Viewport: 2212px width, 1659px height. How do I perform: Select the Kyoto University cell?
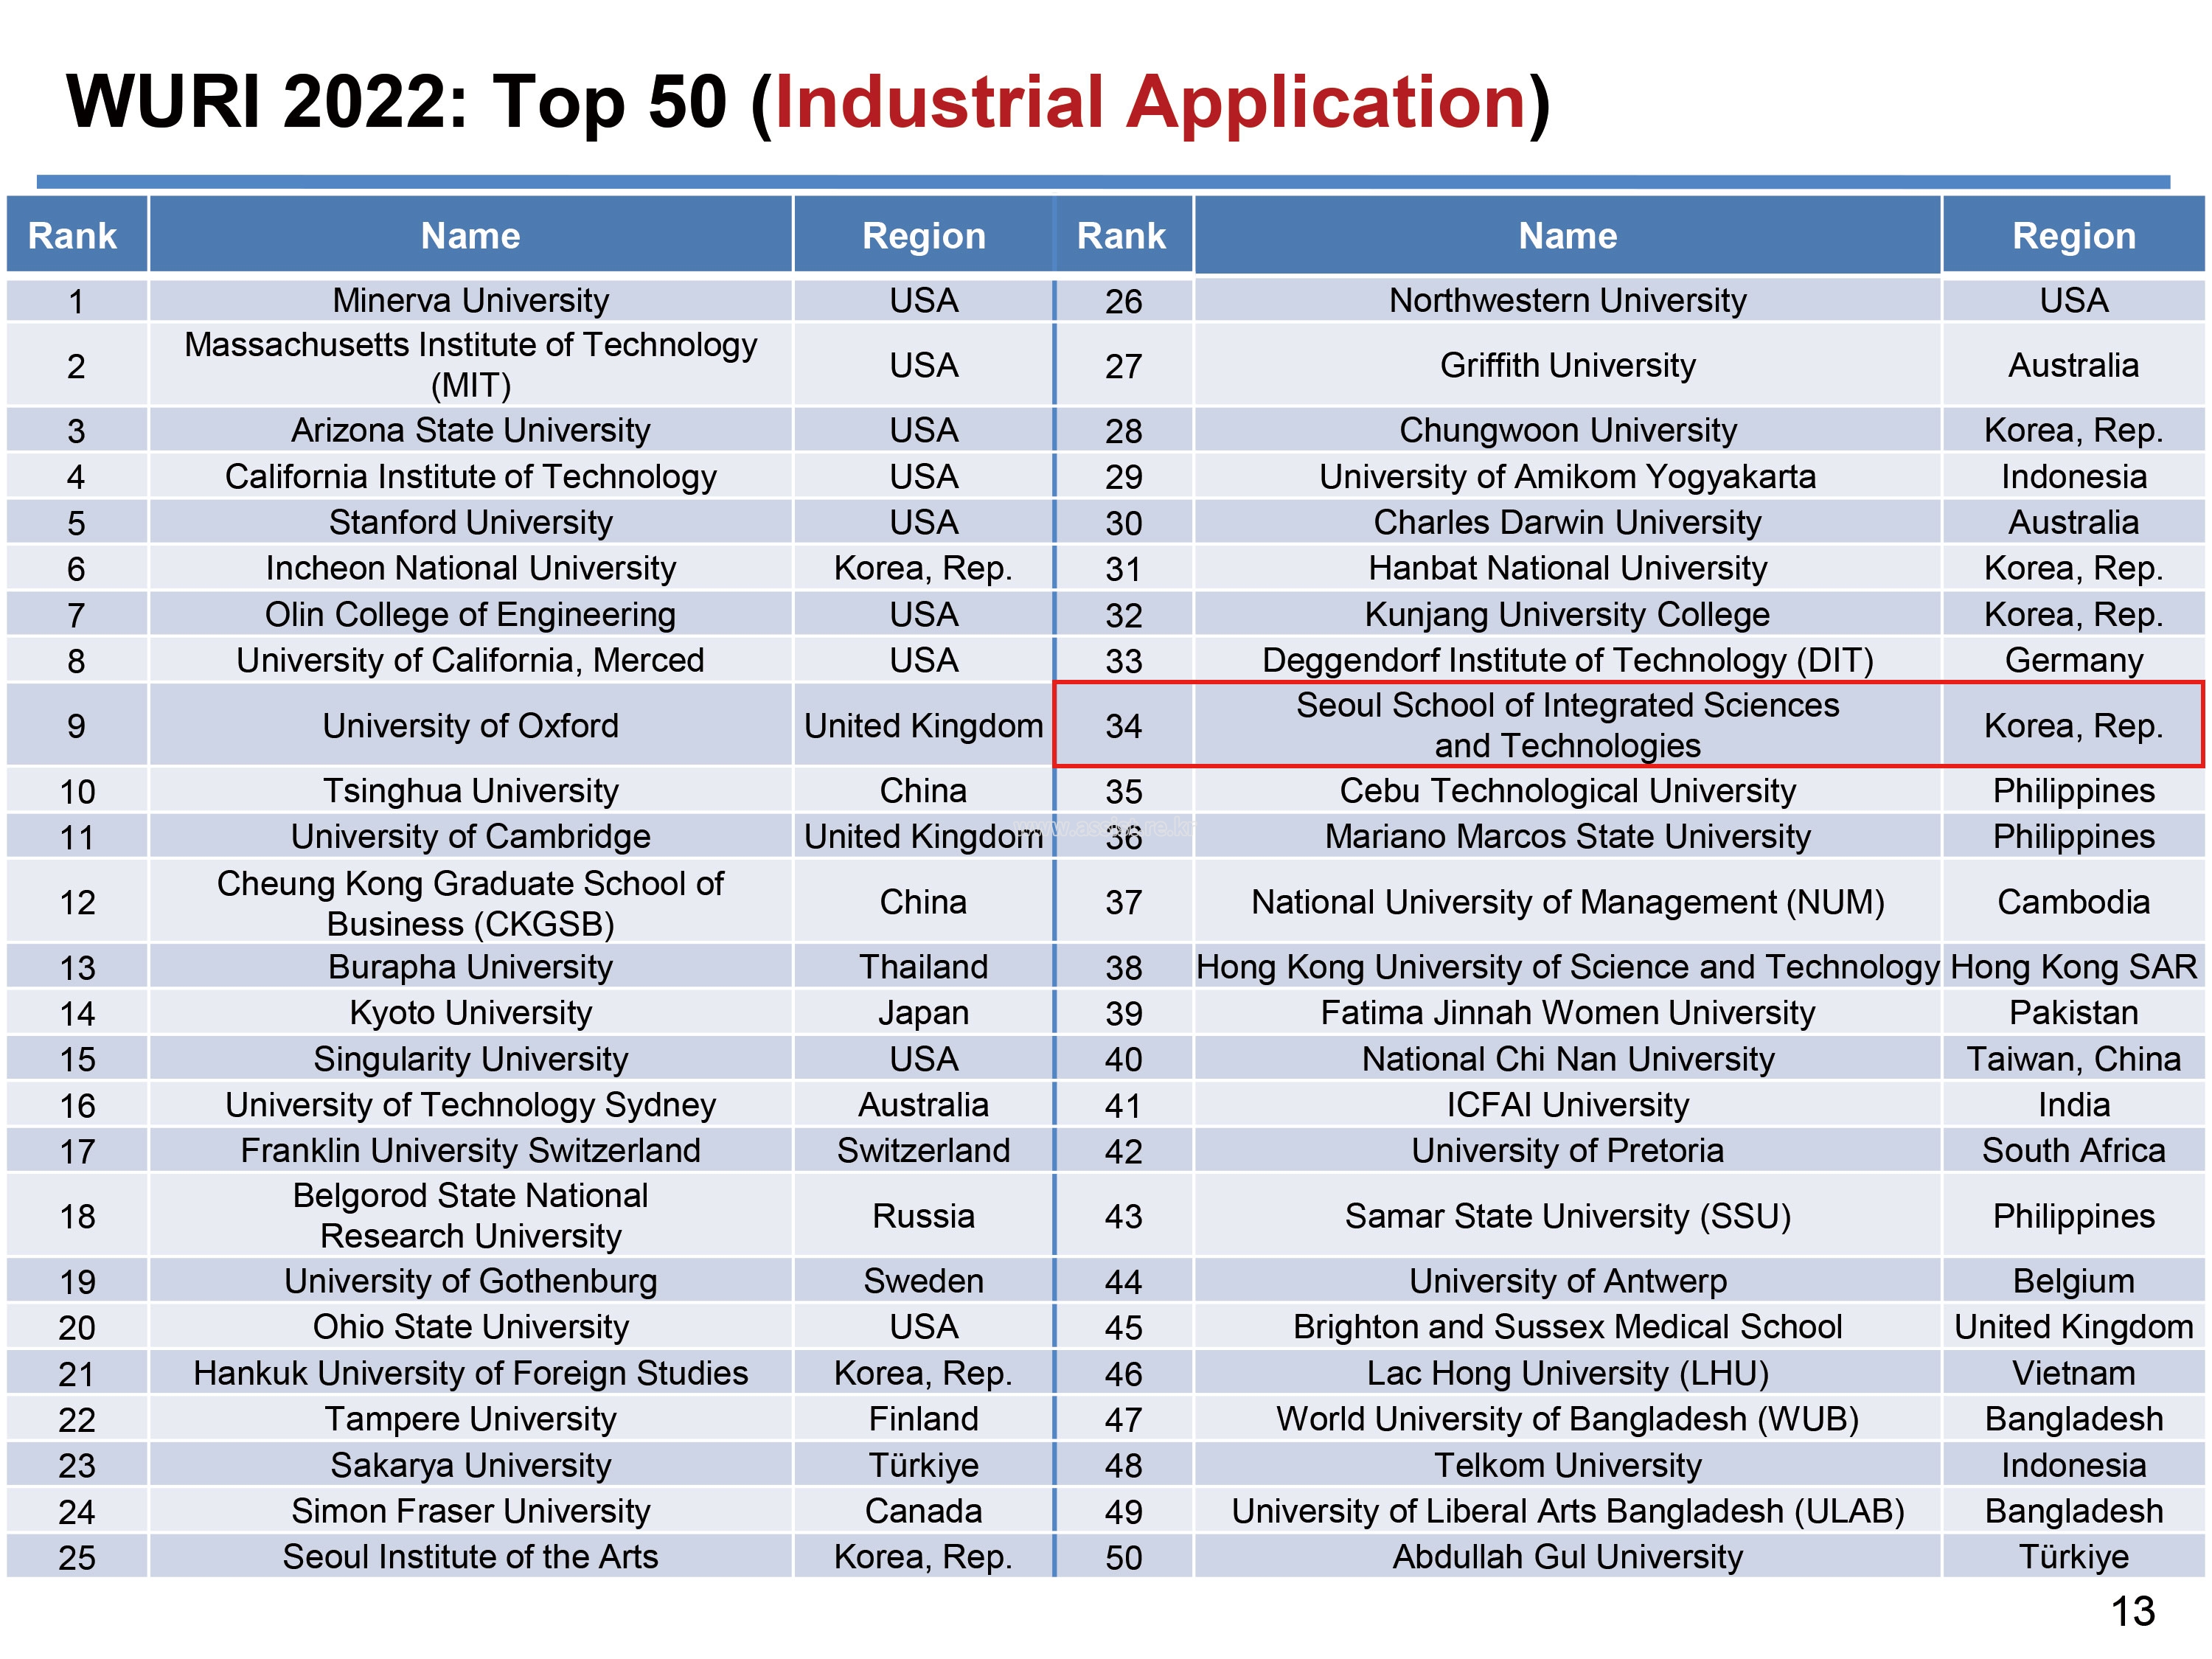pos(470,1013)
